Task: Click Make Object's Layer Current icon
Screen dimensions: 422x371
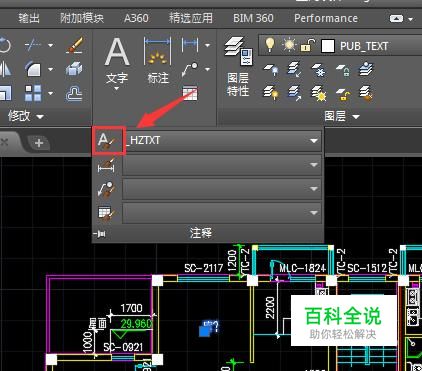Action: coord(366,69)
